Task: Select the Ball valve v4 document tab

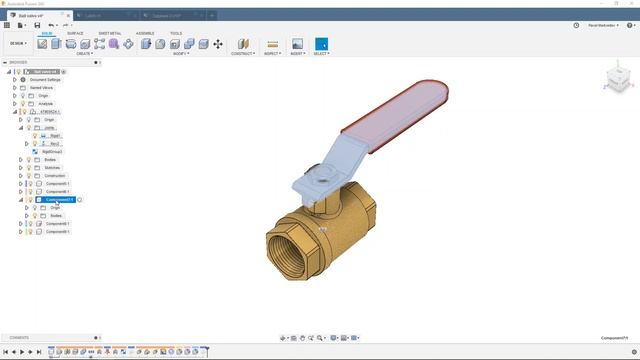Action: pos(40,16)
